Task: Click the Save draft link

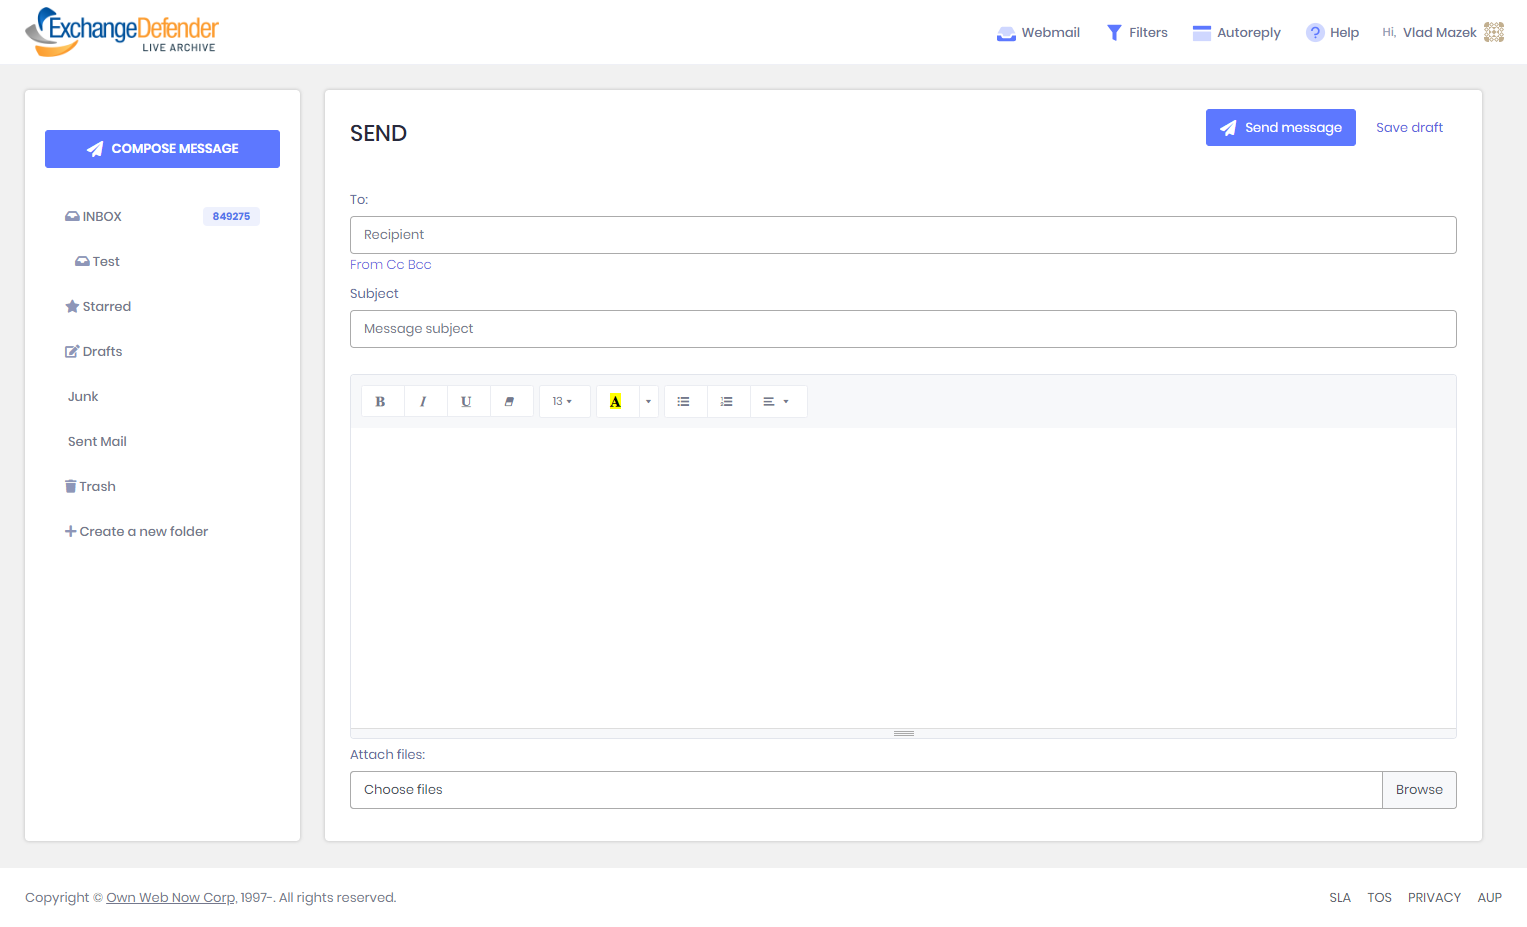Action: click(1409, 127)
